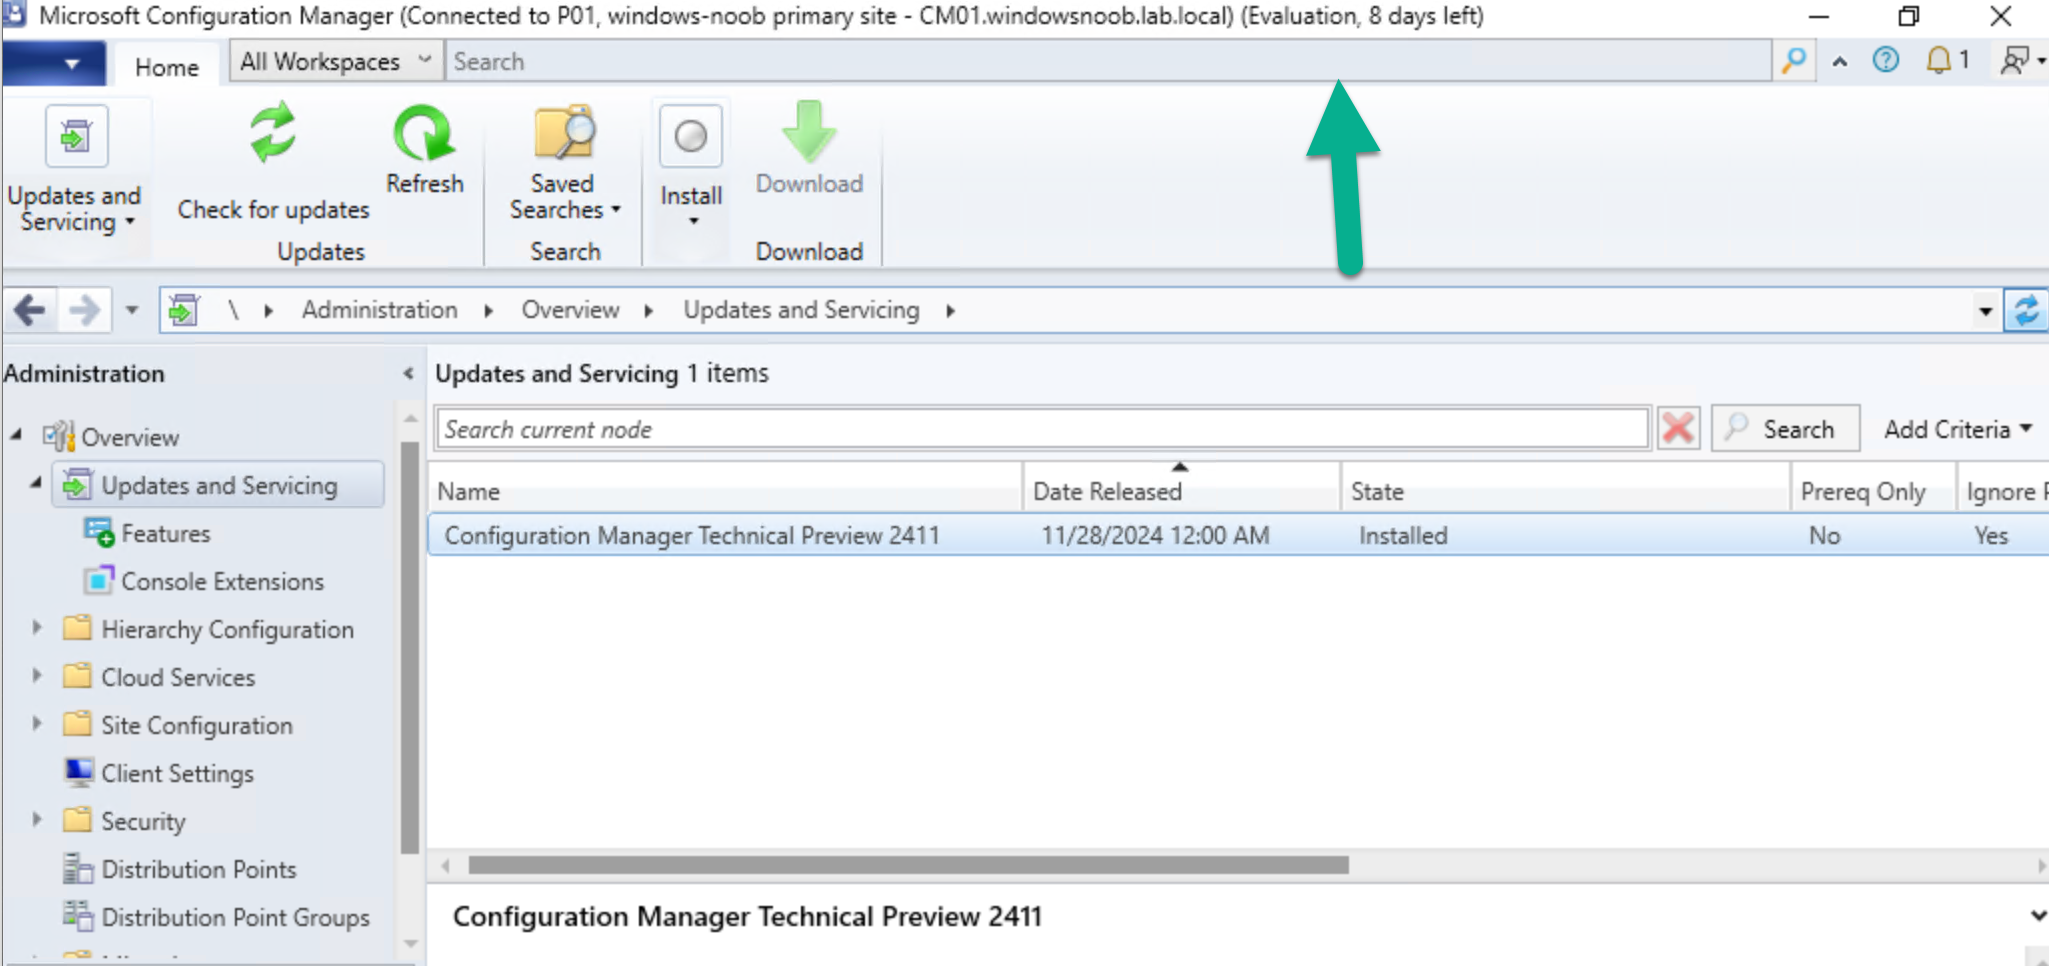2049x966 pixels.
Task: Click the horizontal scrollbar of results list
Action: tap(907, 865)
